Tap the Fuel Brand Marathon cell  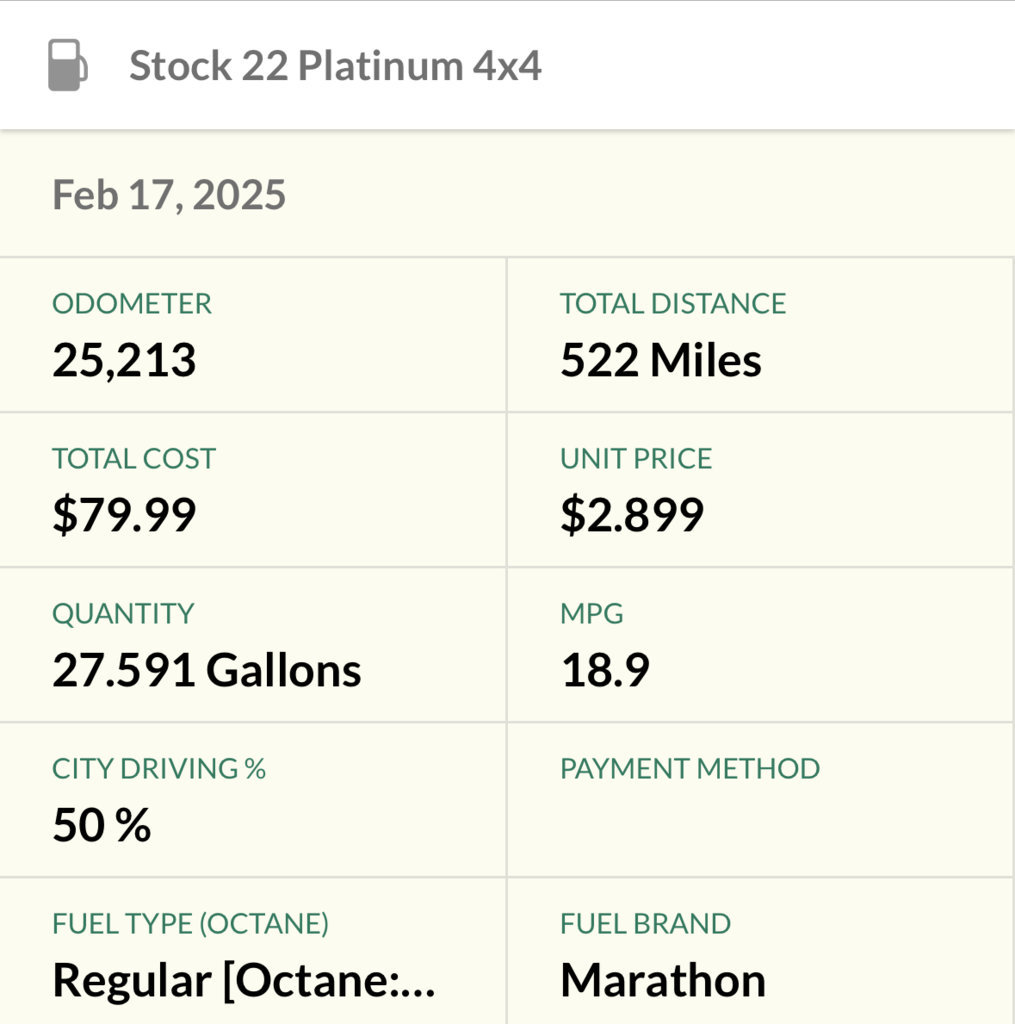pyautogui.click(x=760, y=952)
